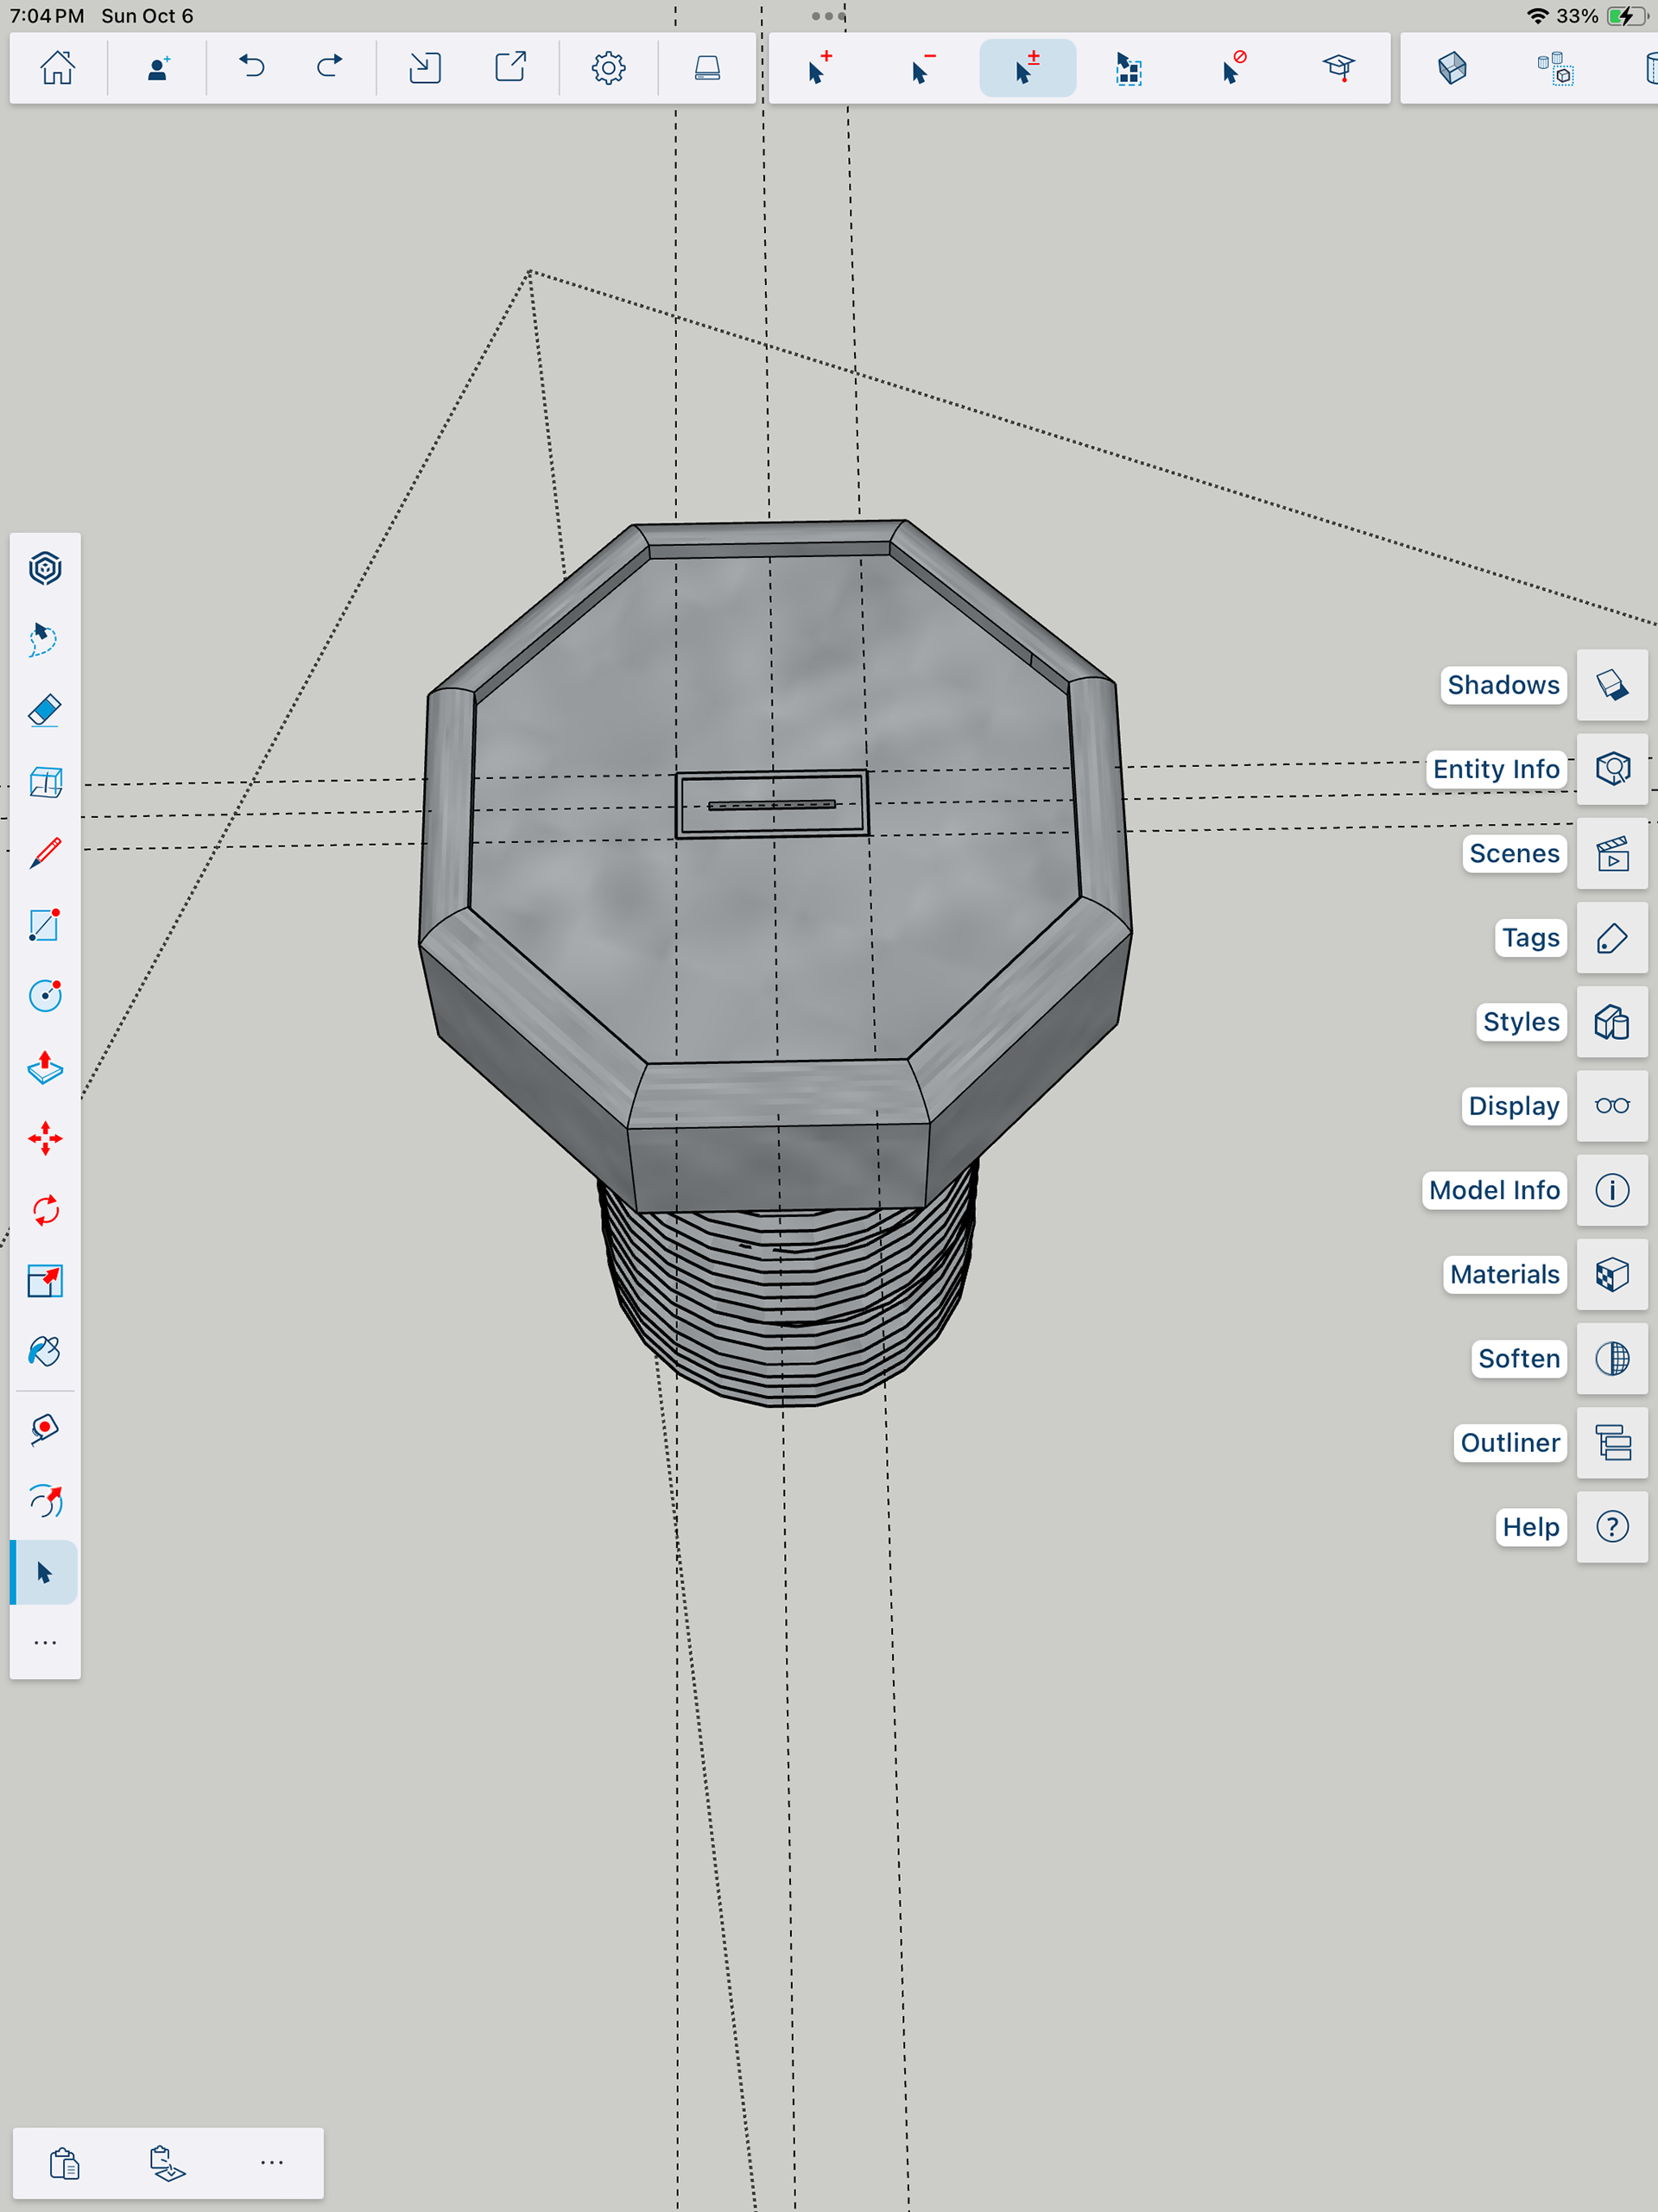Pick the Pencil line tool
The image size is (1658, 2212).
pos(45,853)
